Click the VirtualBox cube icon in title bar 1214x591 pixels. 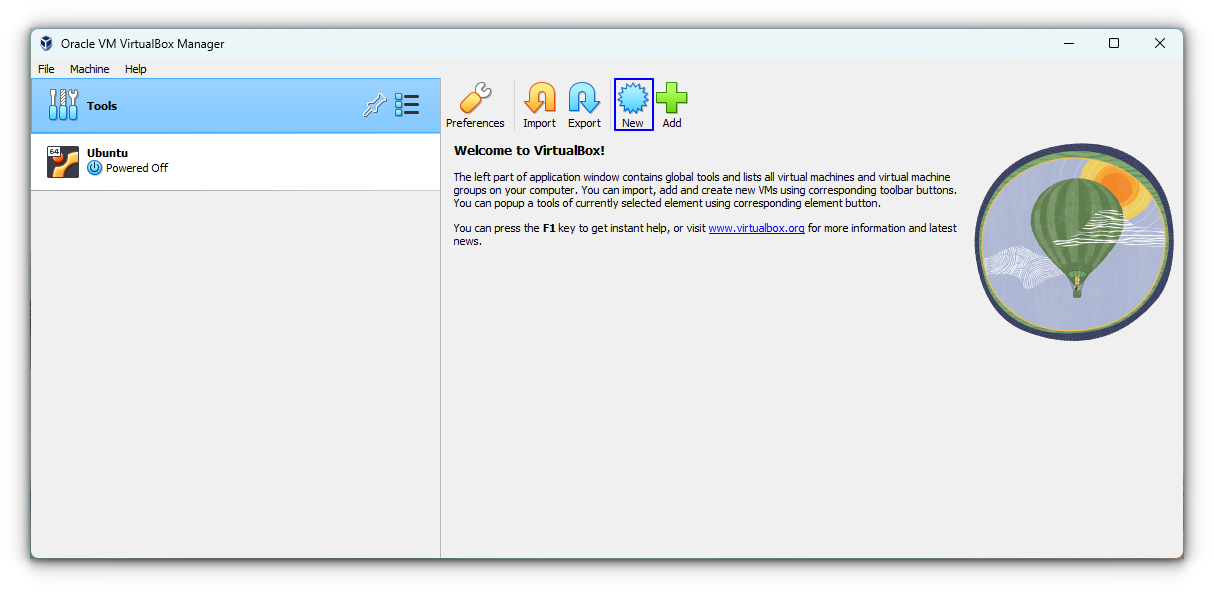coord(46,44)
